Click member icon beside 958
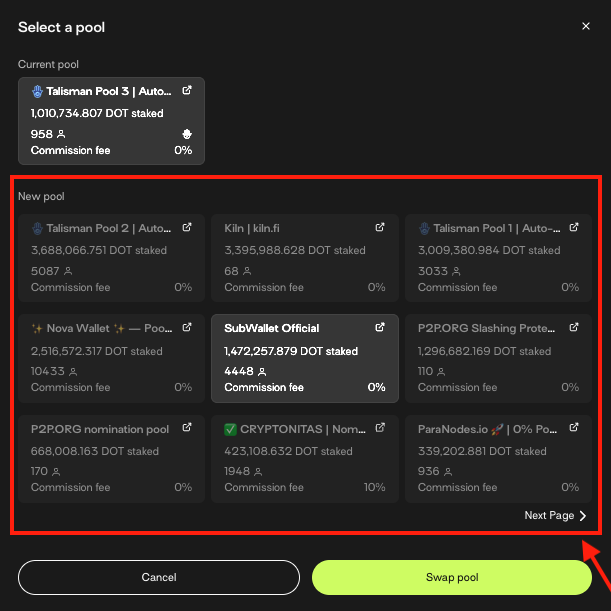The width and height of the screenshot is (611, 611). [61, 134]
